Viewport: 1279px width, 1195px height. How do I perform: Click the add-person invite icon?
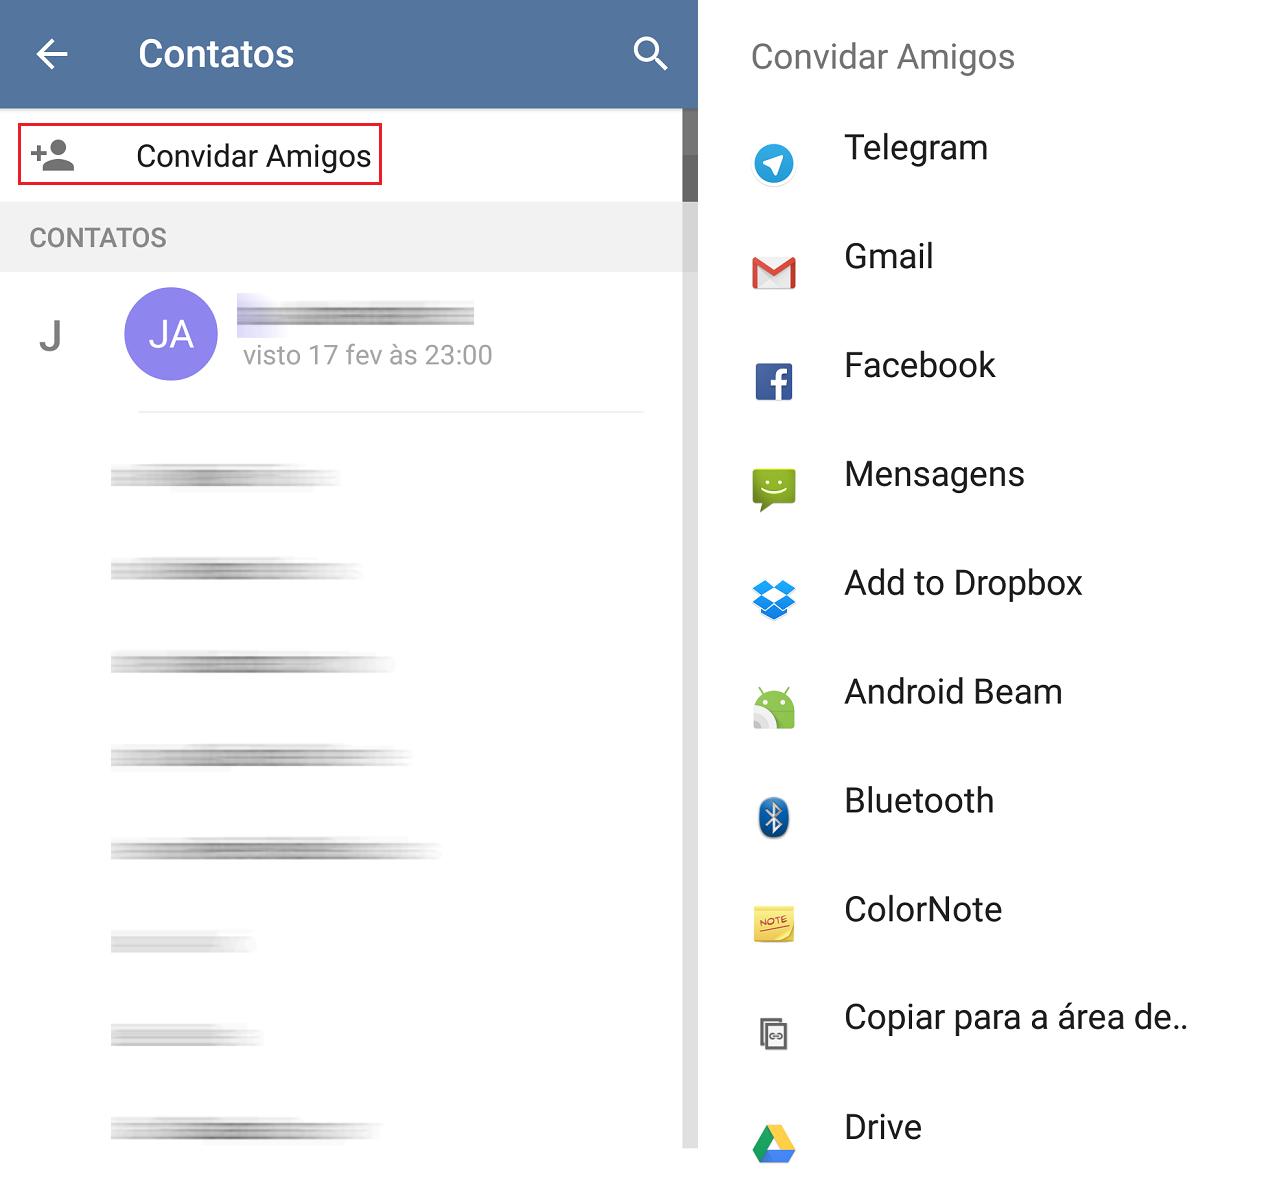(x=53, y=155)
